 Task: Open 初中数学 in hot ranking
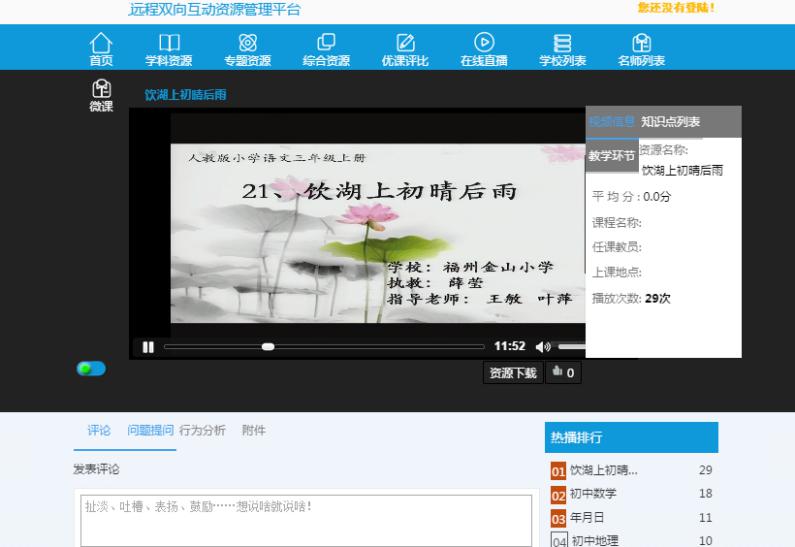[x=593, y=493]
